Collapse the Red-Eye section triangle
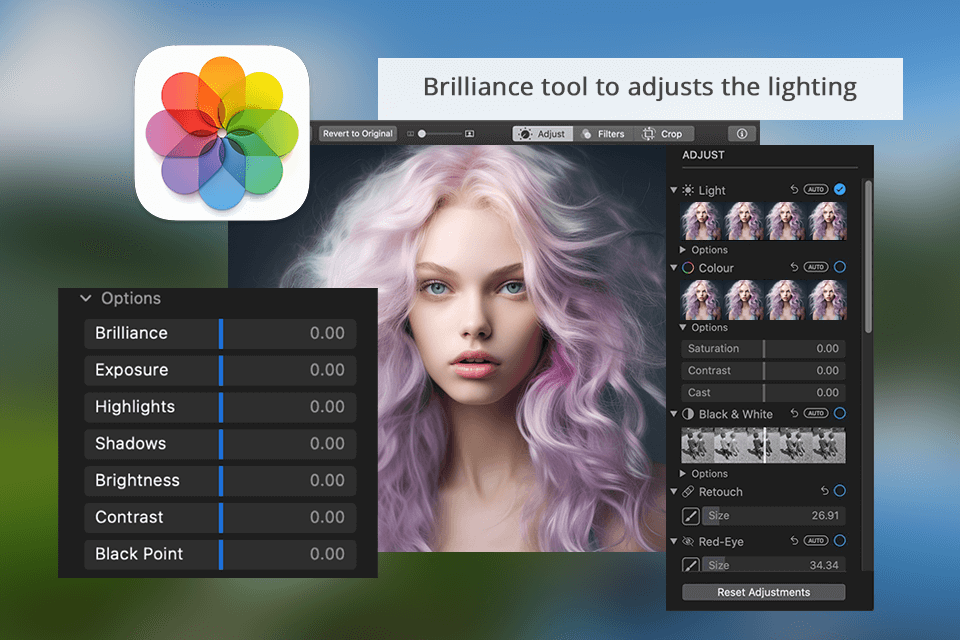 coord(674,541)
